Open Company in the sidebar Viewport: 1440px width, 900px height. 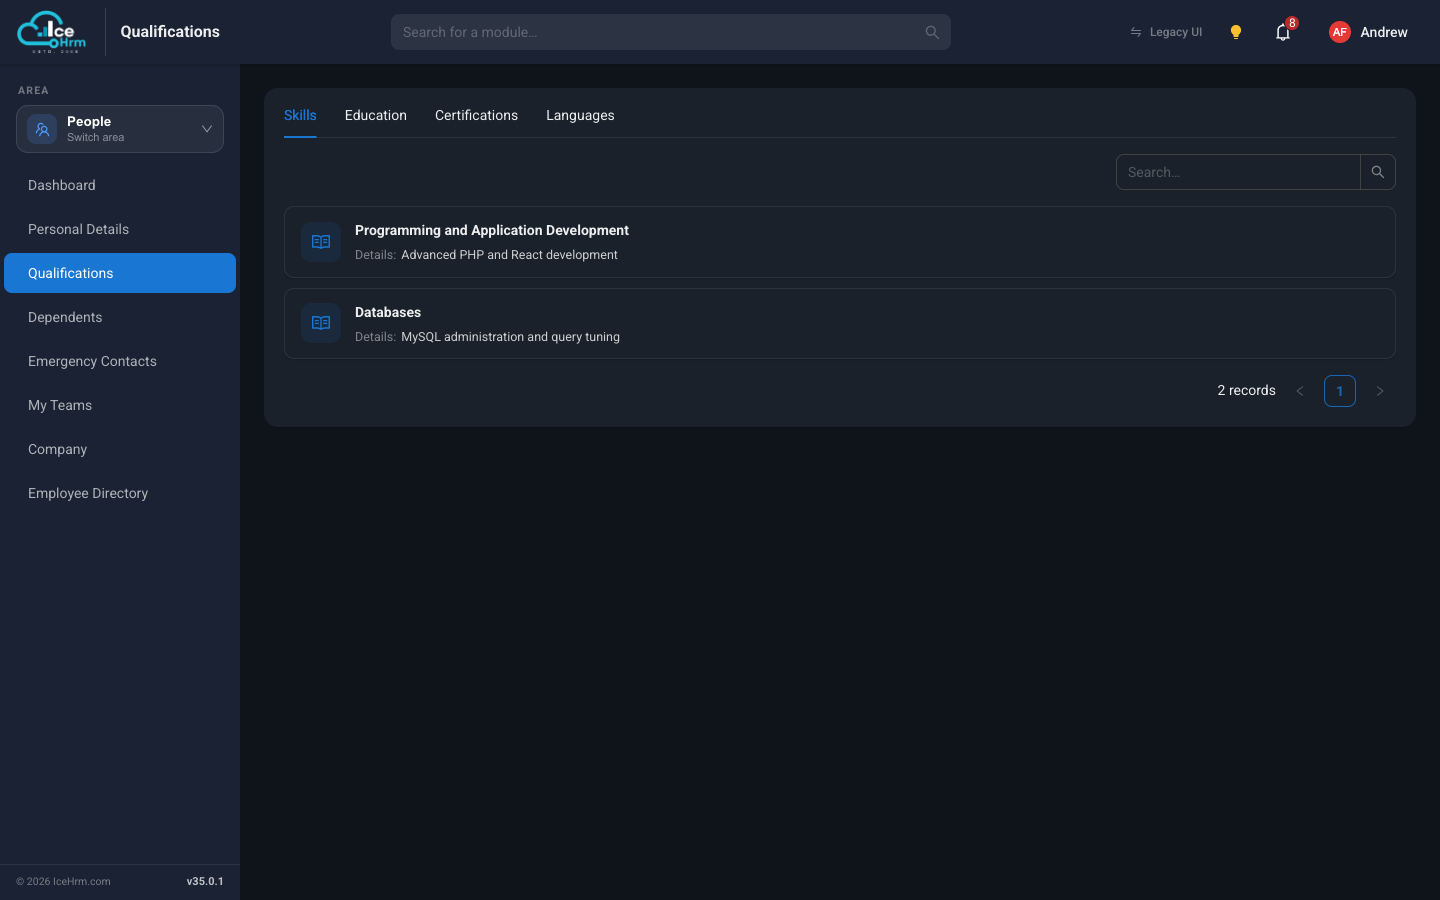[x=120, y=449]
